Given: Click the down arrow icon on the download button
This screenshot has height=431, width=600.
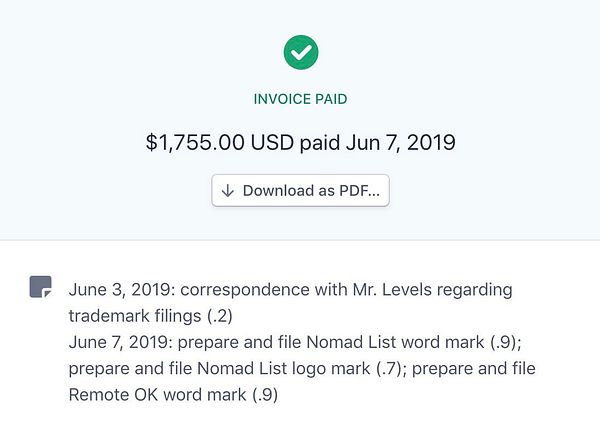Looking at the screenshot, I should point(228,191).
